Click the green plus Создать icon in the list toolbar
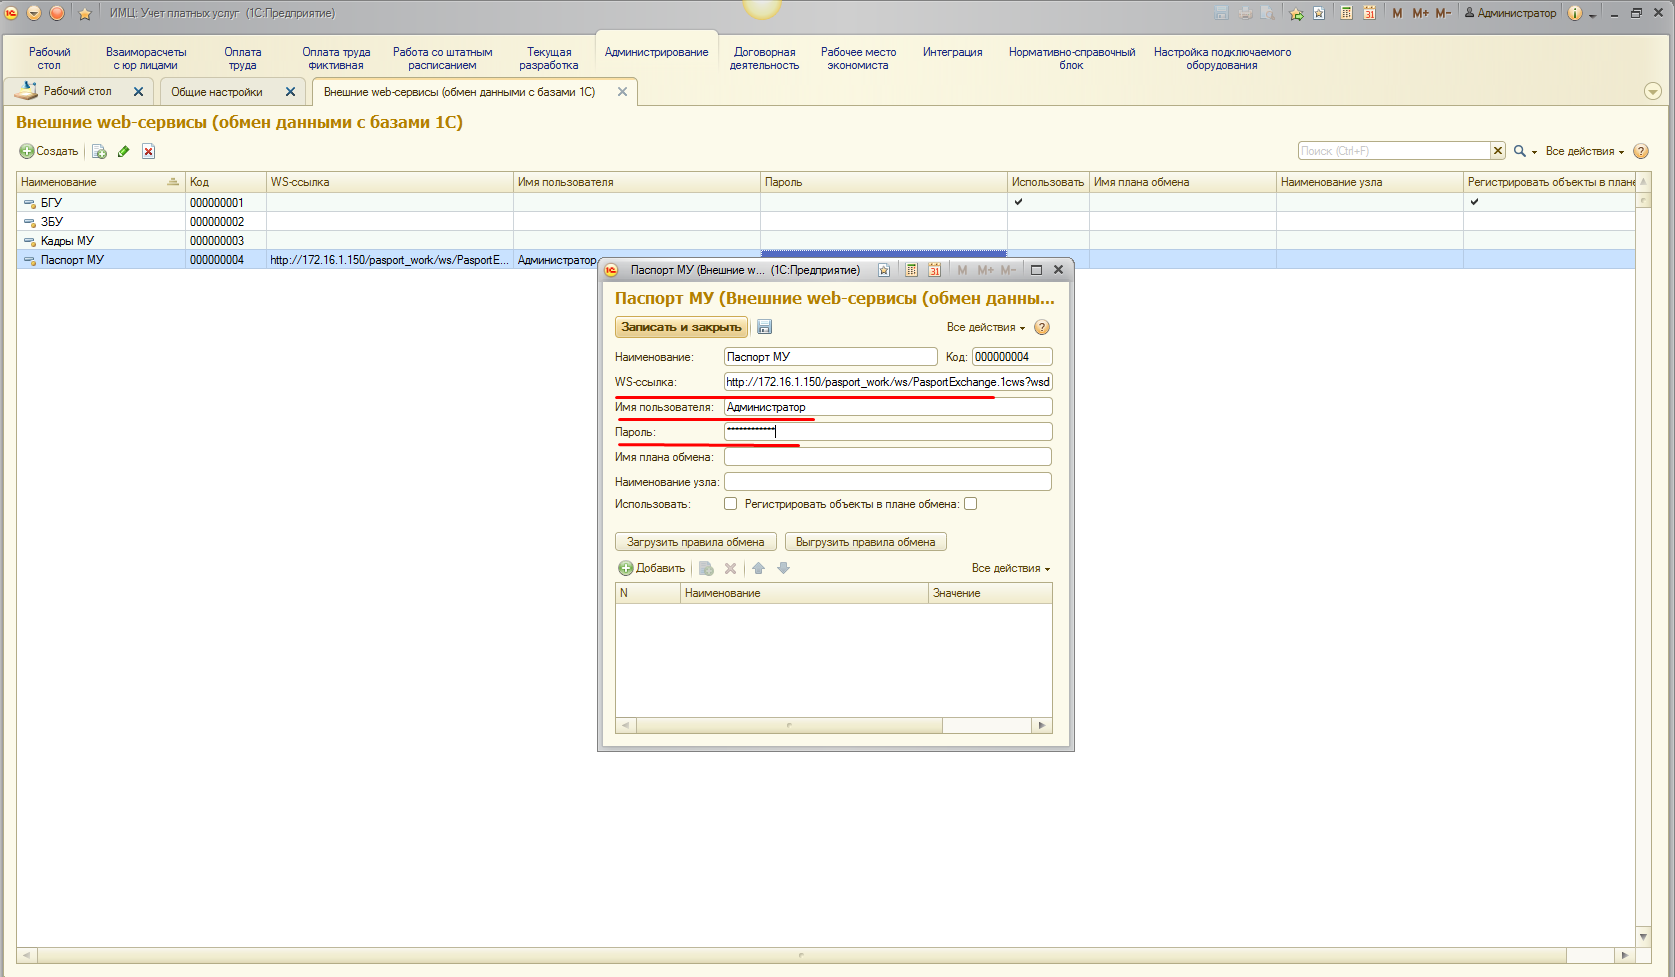This screenshot has height=977, width=1675. 27,151
